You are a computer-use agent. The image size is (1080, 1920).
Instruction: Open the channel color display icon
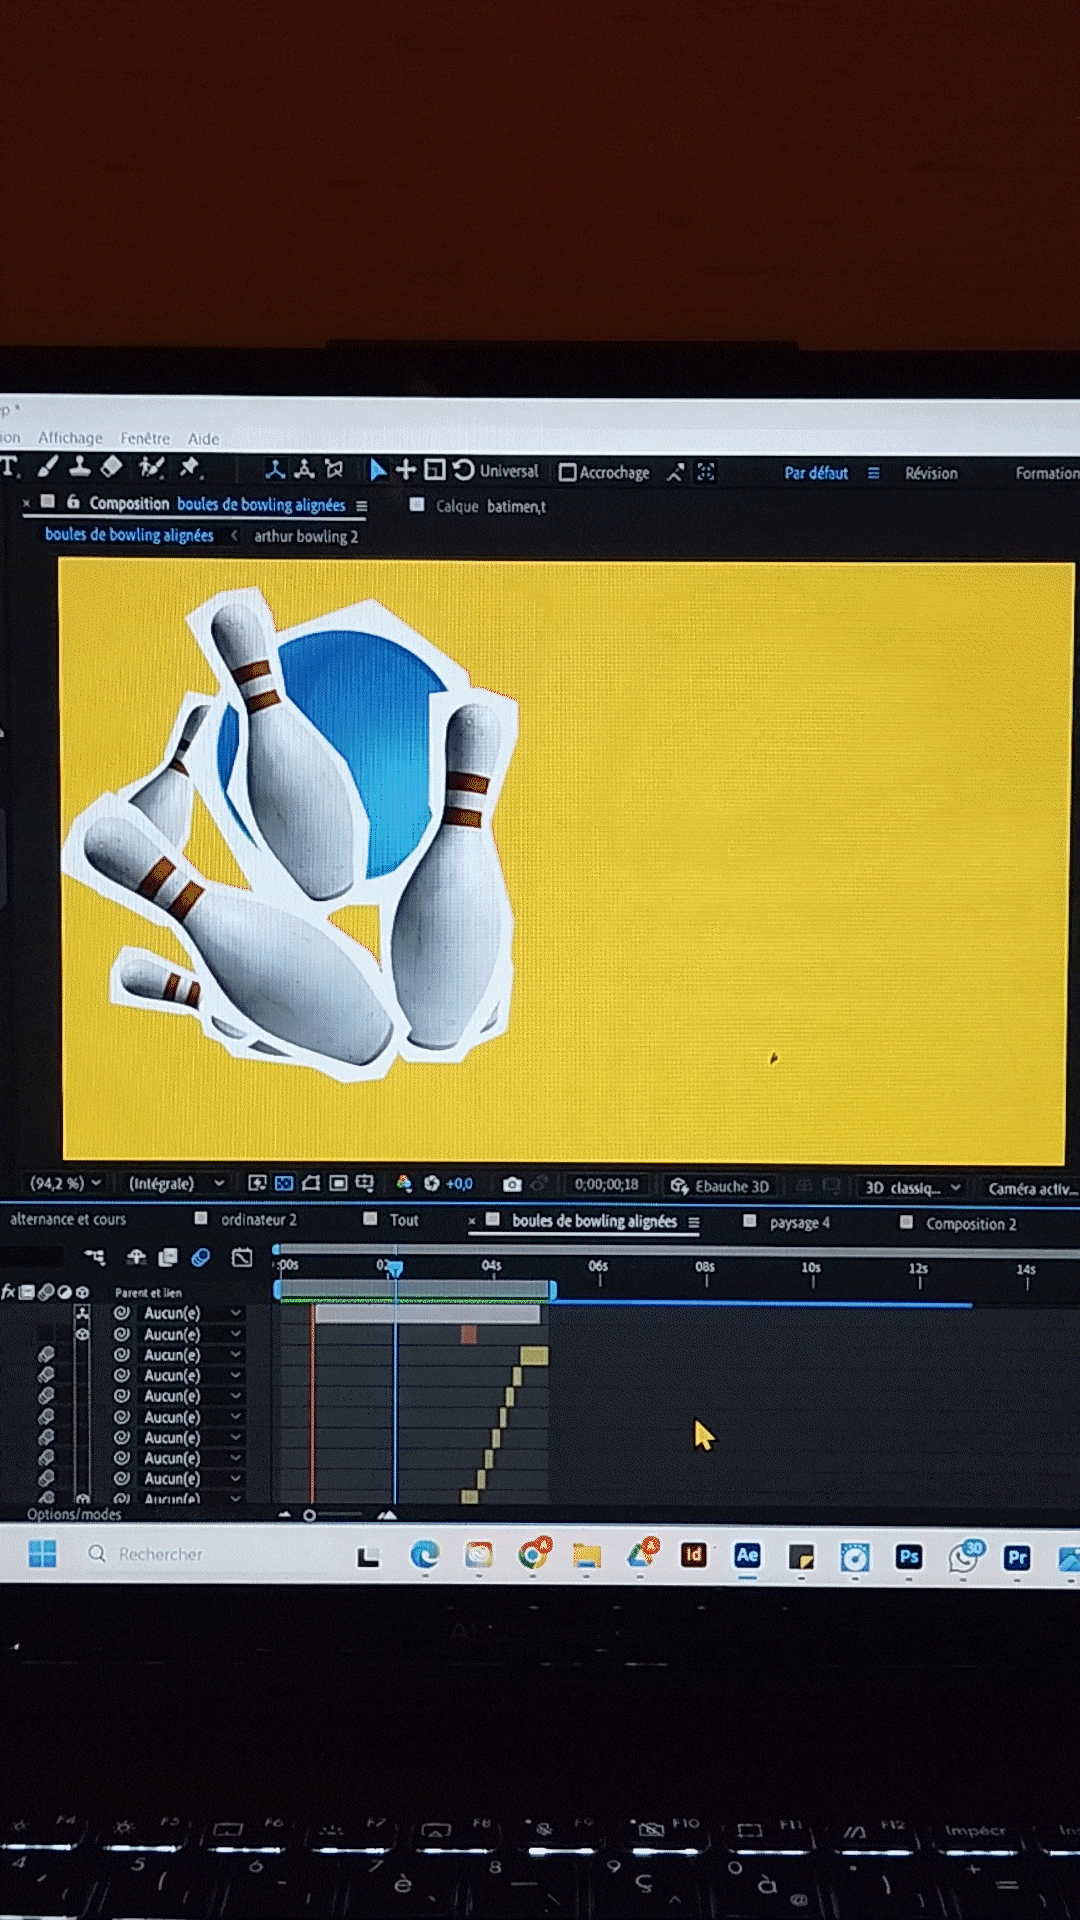pyautogui.click(x=404, y=1183)
